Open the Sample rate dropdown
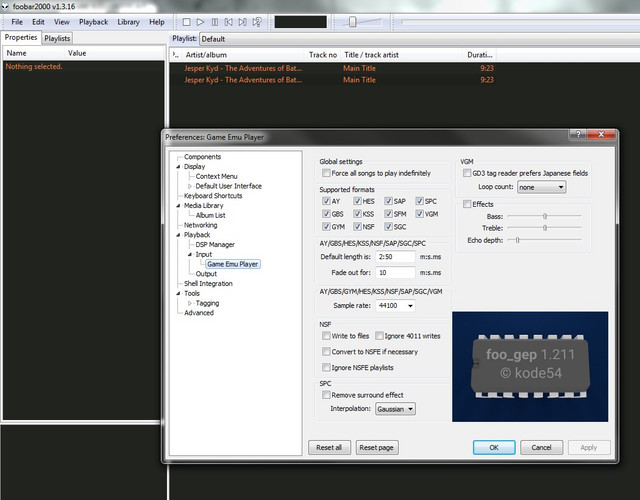 click(x=395, y=305)
